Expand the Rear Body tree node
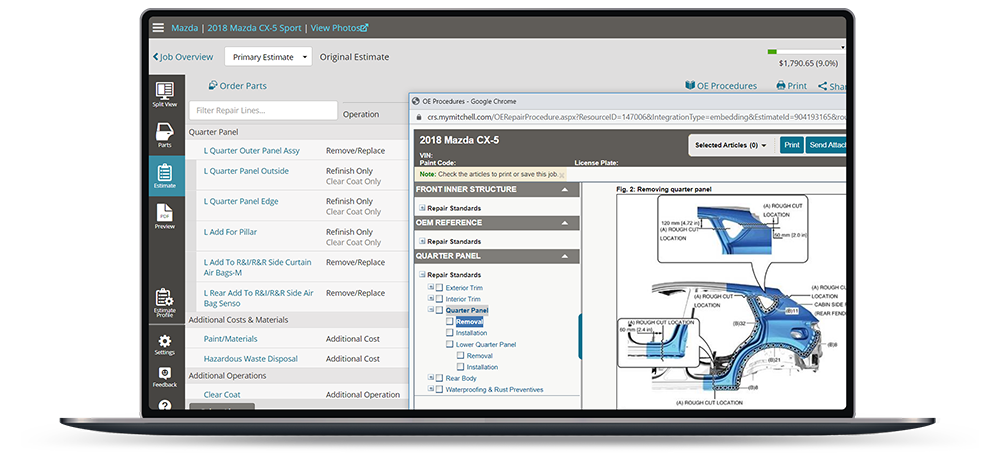 click(x=431, y=378)
